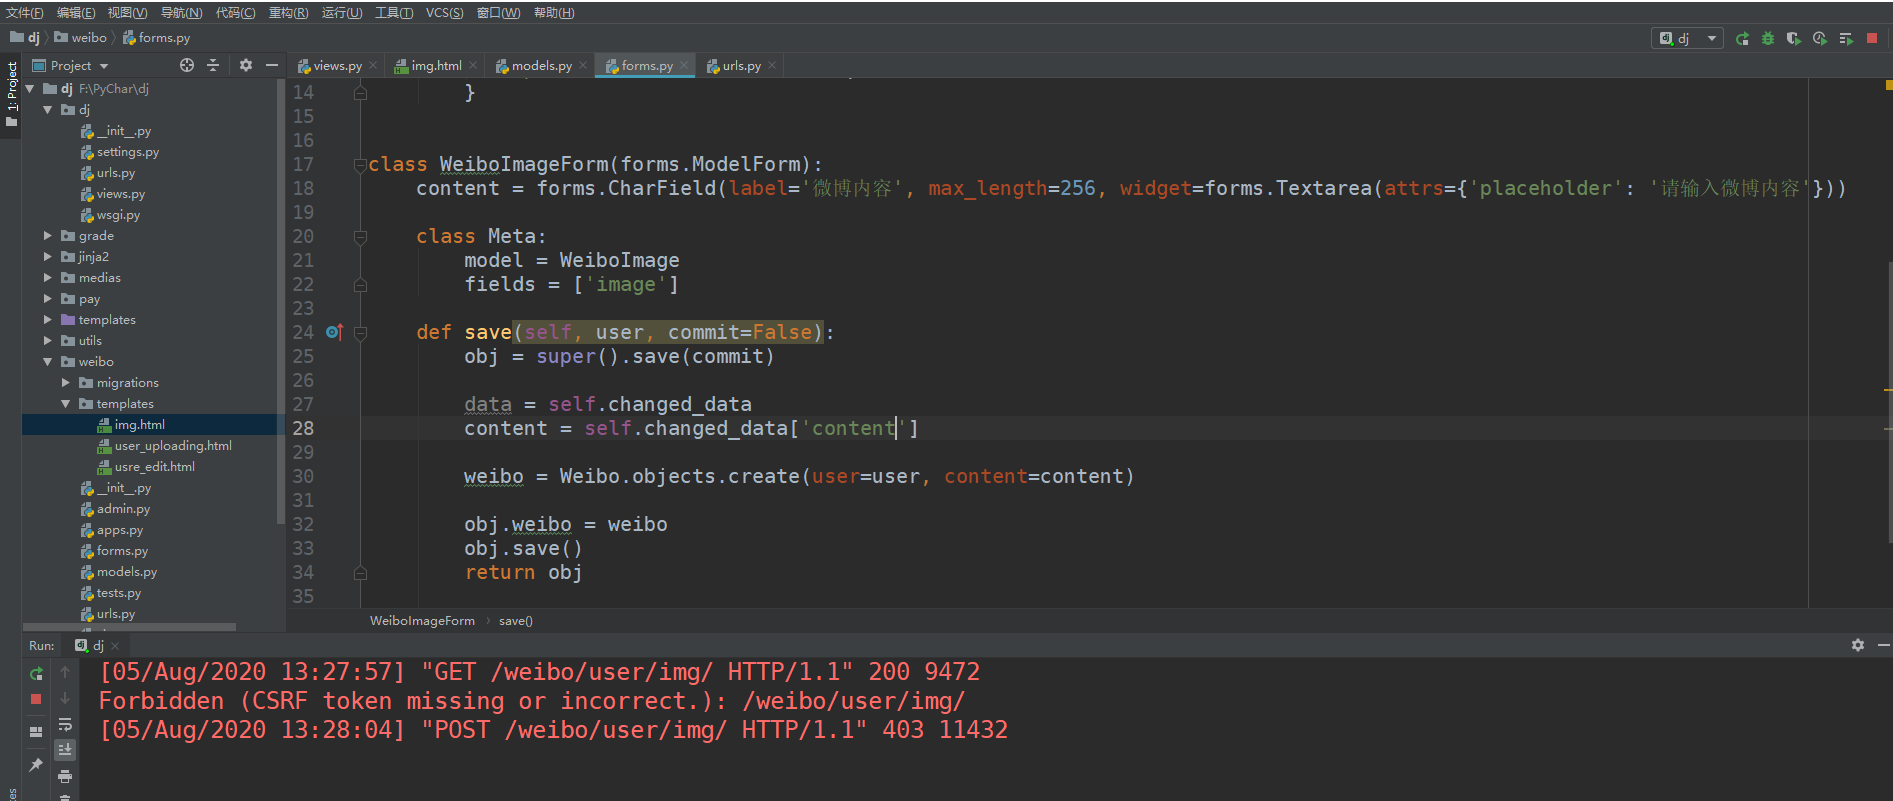
Task: Stop the running process in top toolbar
Action: point(1872,38)
